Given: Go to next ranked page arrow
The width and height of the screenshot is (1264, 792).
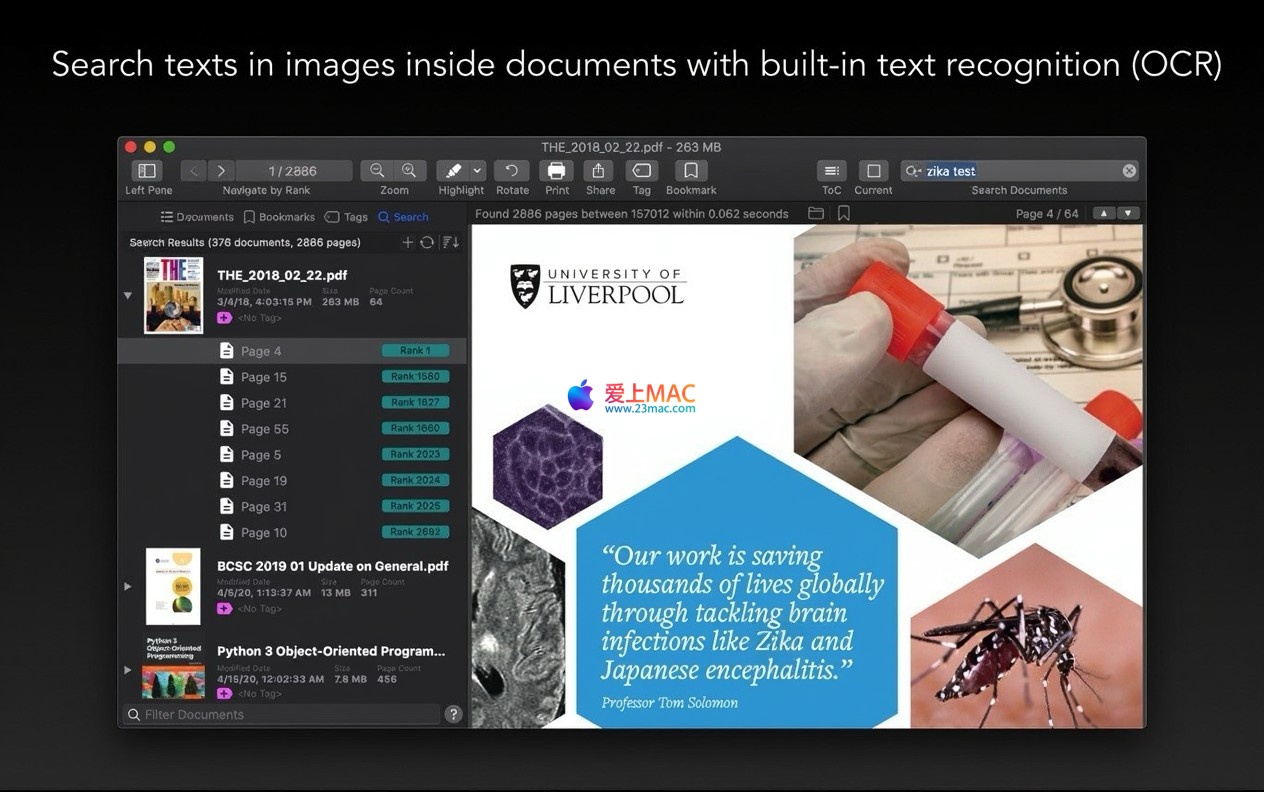Looking at the screenshot, I should [x=221, y=171].
